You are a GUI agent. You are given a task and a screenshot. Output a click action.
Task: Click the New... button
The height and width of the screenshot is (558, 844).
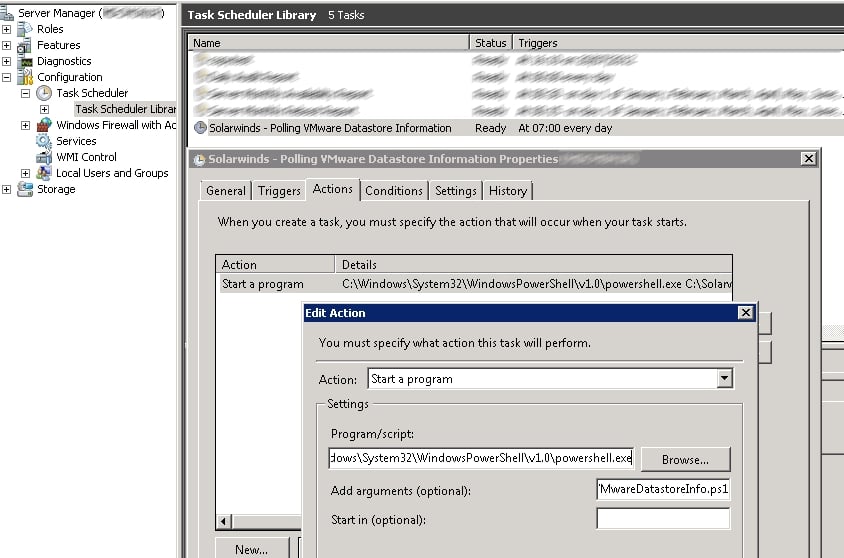pyautogui.click(x=251, y=549)
